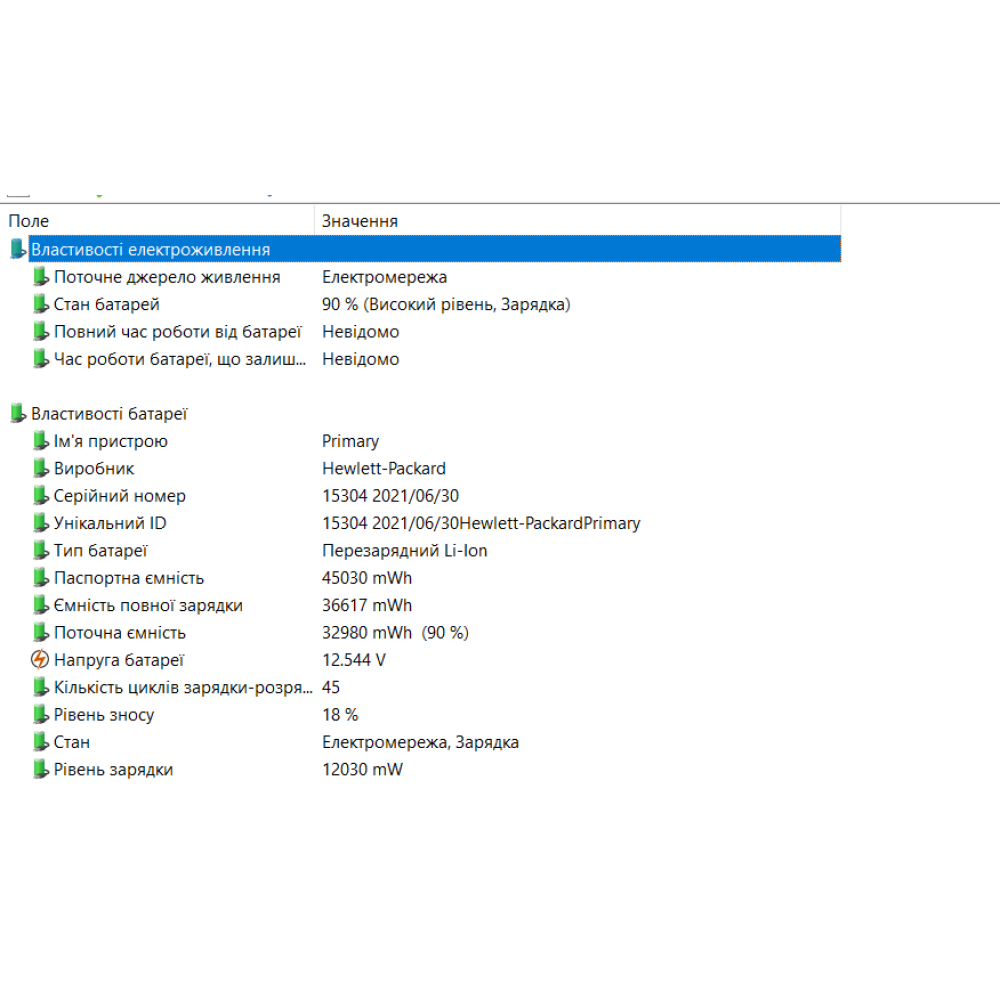Click the value Primary
The image size is (1000, 1000).
[x=350, y=441]
